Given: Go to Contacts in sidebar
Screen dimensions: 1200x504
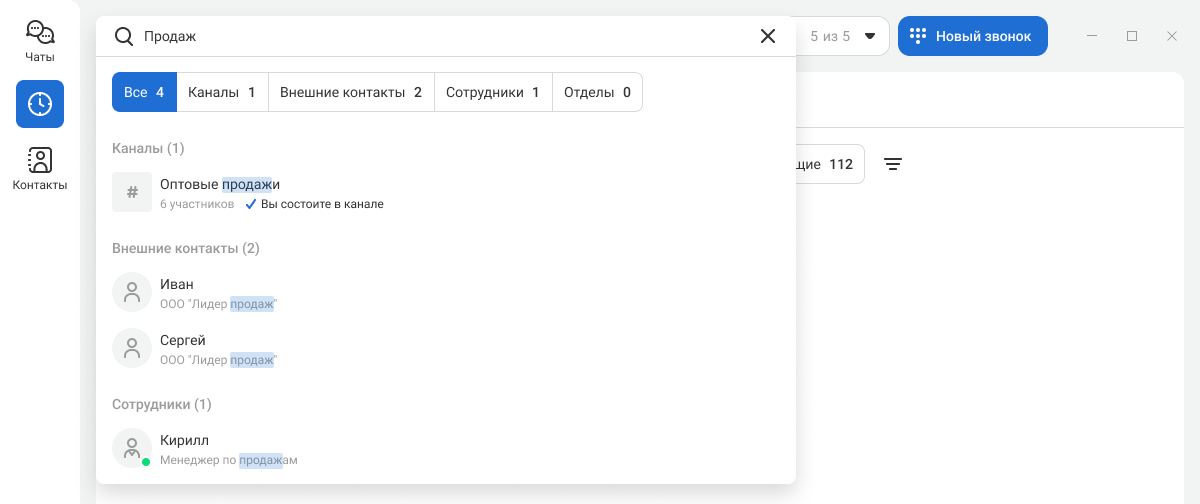Looking at the screenshot, I should tap(40, 168).
